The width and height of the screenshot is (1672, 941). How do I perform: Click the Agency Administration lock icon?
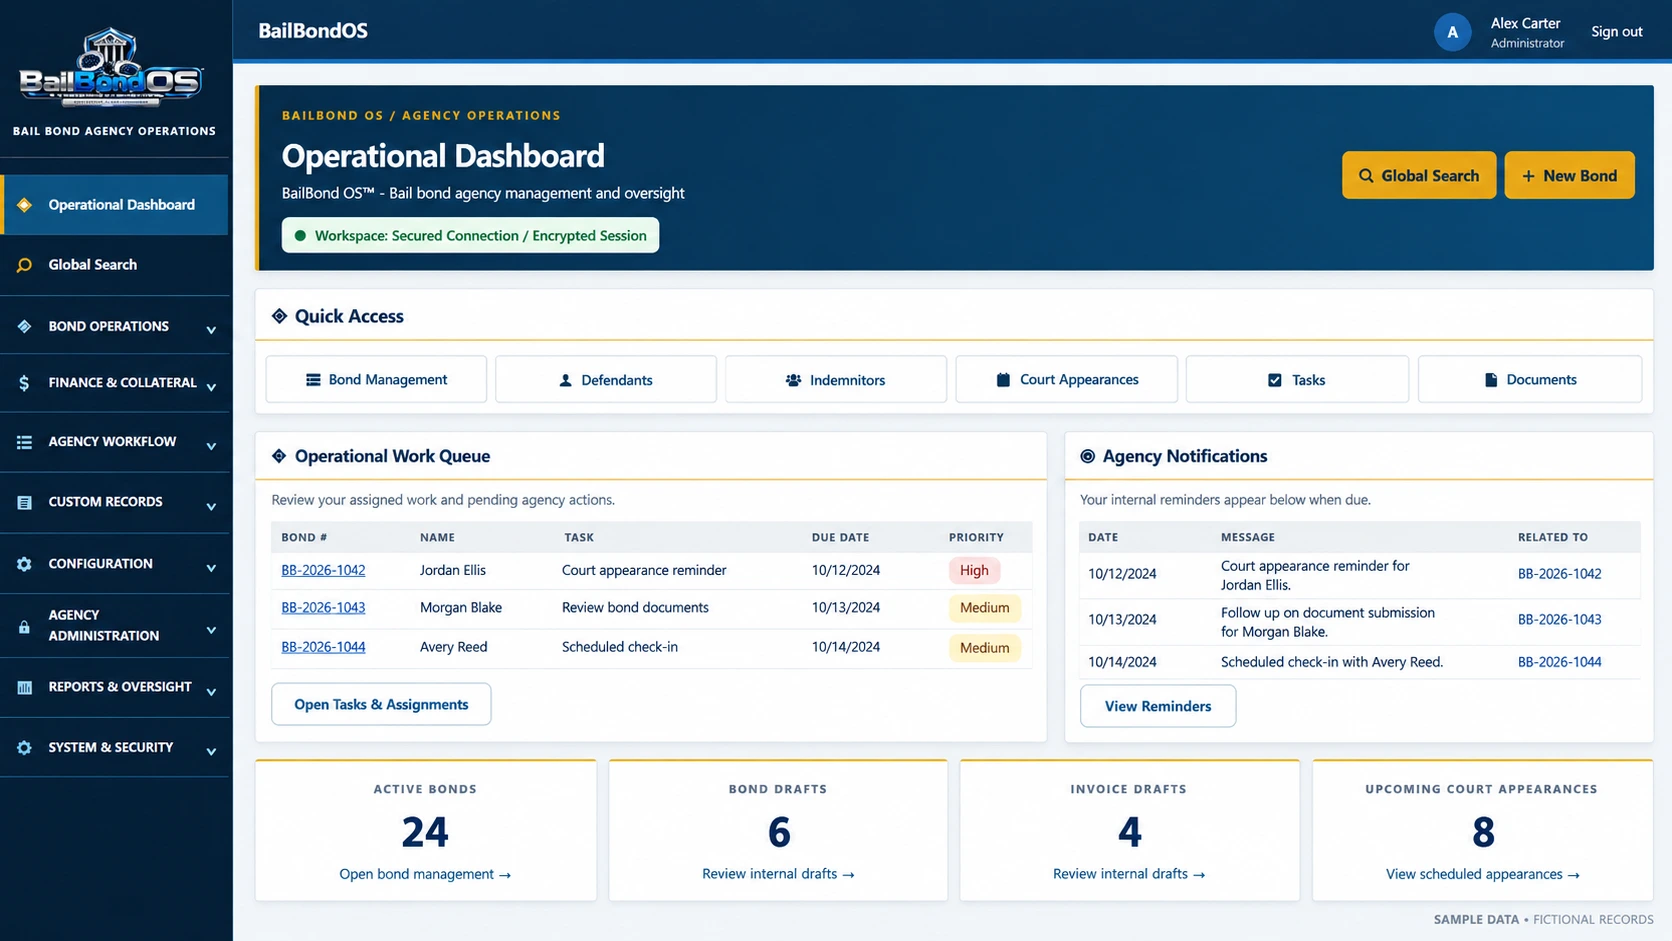[24, 627]
